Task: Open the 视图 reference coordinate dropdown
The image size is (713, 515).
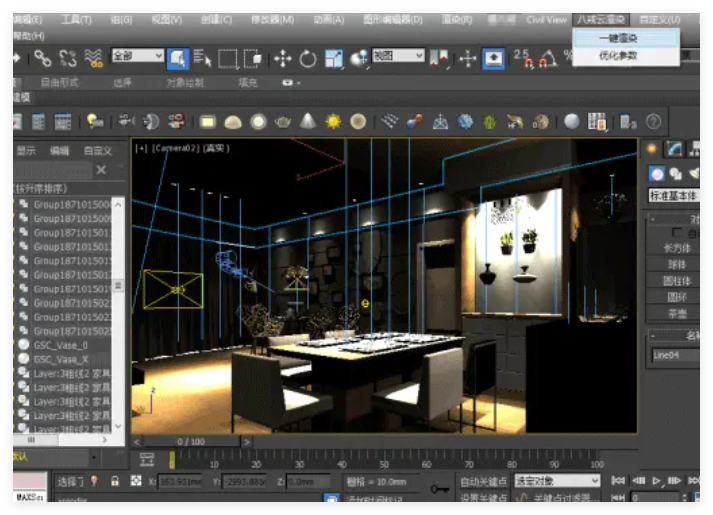Action: (398, 55)
